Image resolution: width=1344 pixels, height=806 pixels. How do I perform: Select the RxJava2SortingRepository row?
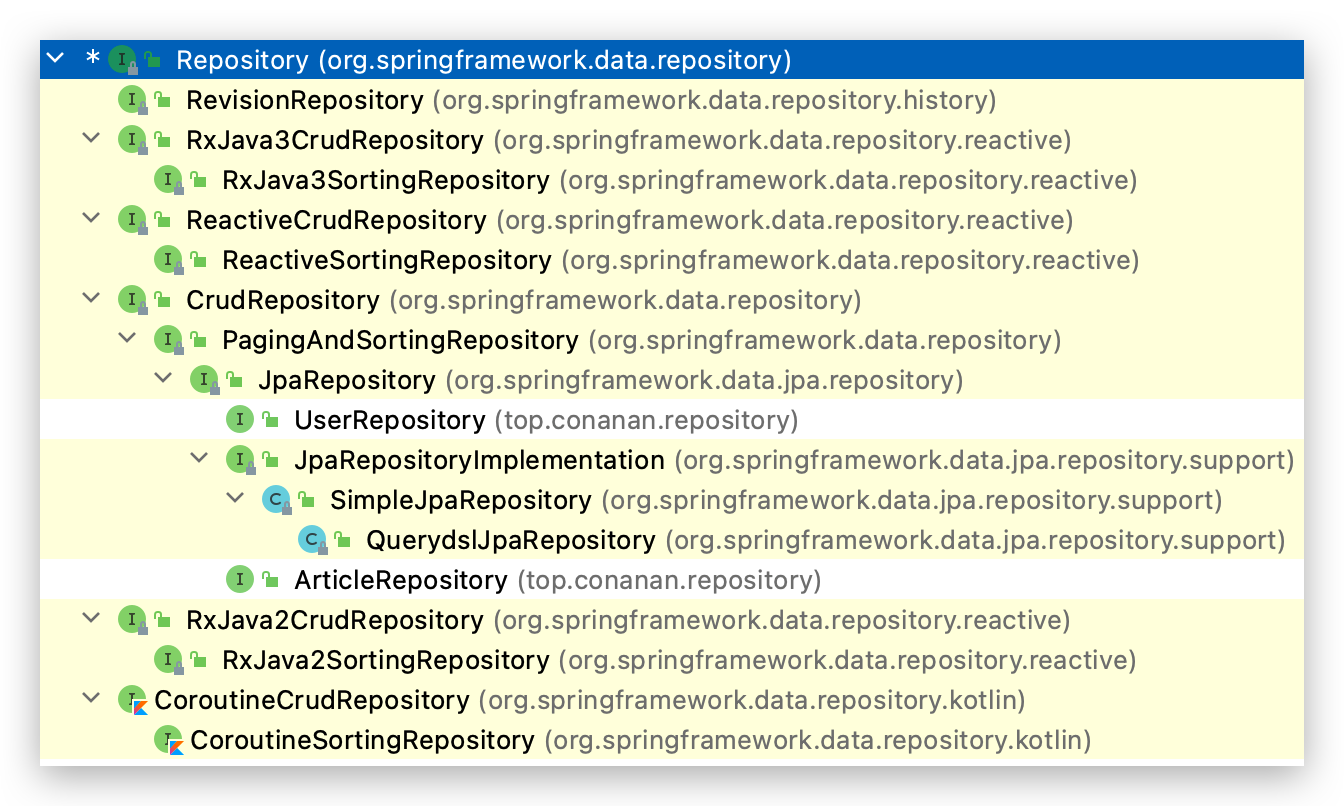[385, 660]
